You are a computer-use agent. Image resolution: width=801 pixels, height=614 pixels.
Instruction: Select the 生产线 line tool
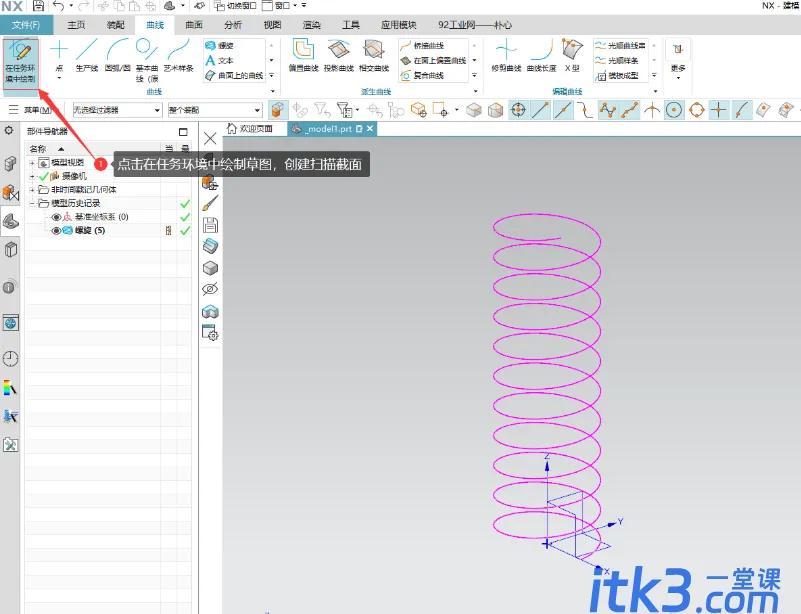(x=87, y=56)
